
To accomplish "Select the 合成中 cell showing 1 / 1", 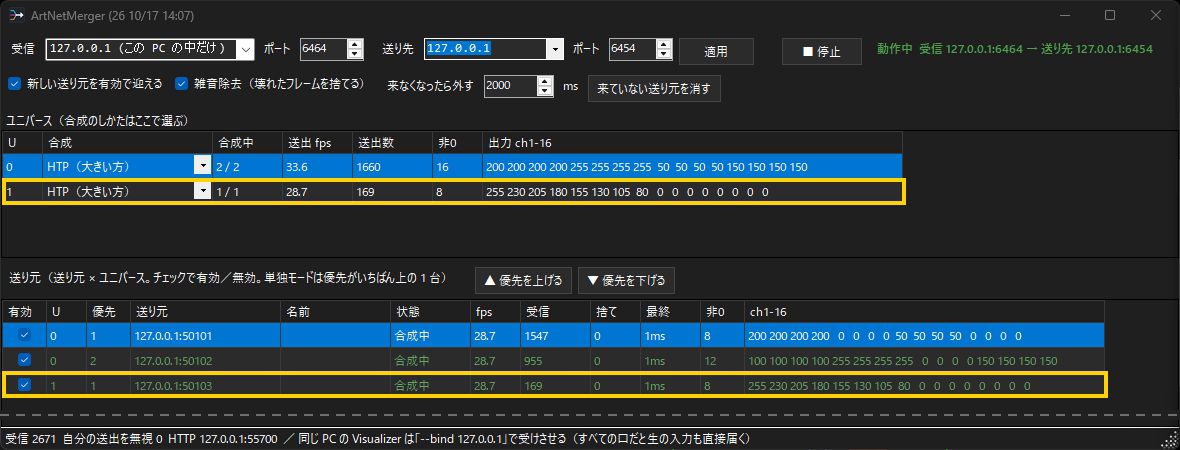I will (x=248, y=192).
